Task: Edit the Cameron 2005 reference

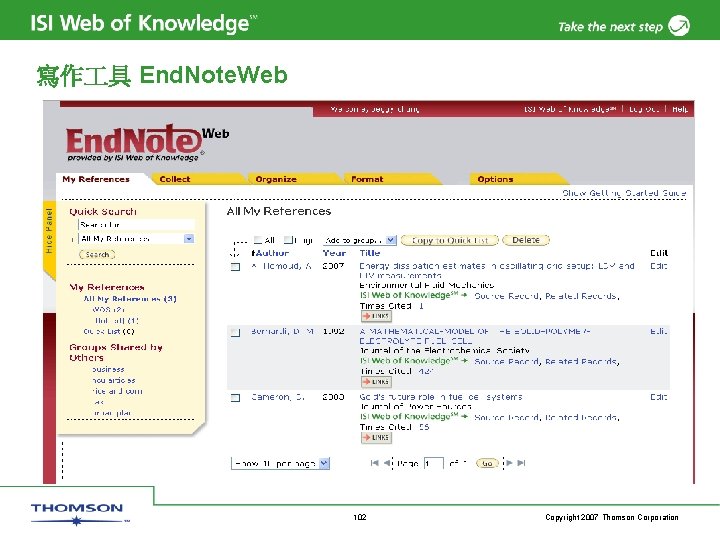Action: 658,397
